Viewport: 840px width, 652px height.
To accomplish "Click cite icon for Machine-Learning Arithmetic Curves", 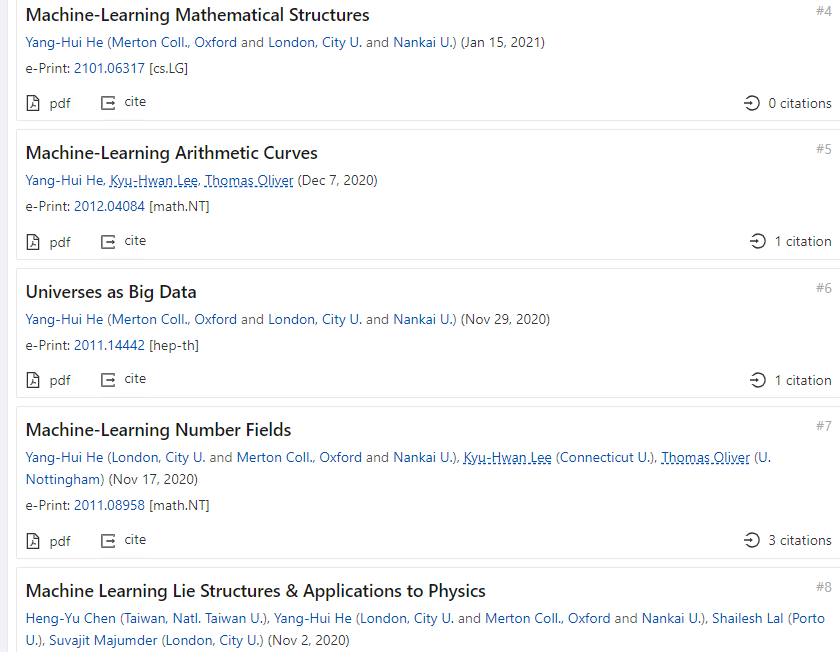I will point(109,242).
